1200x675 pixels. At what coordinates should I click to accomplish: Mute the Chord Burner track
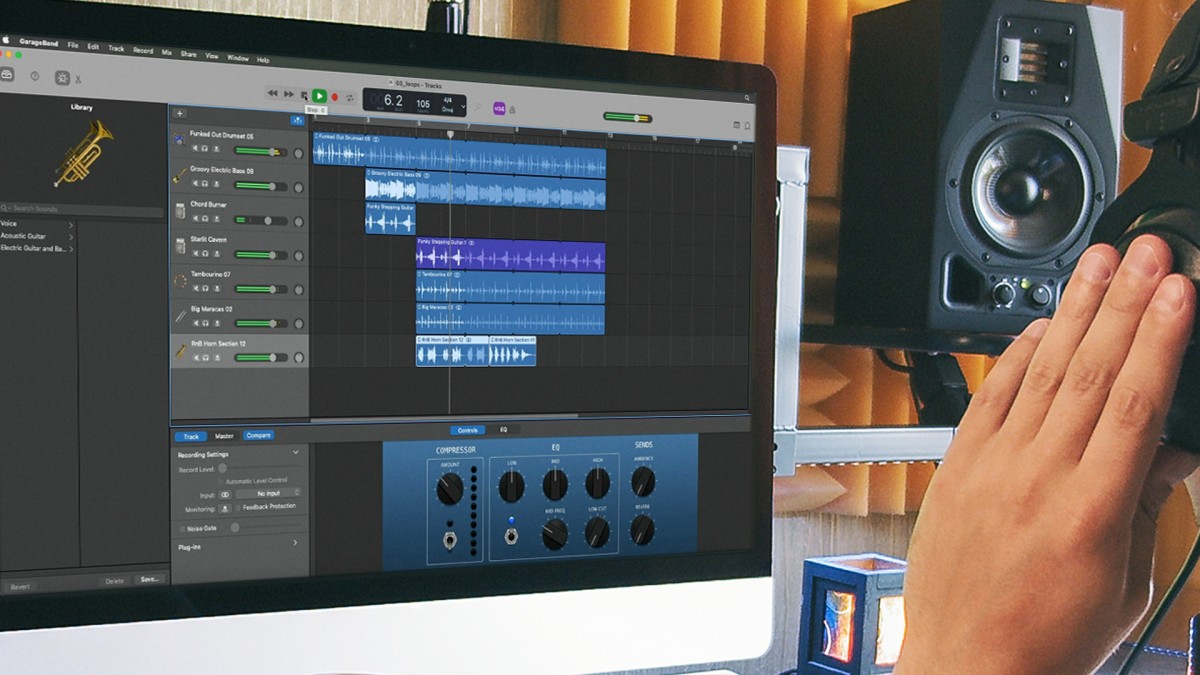[x=195, y=218]
